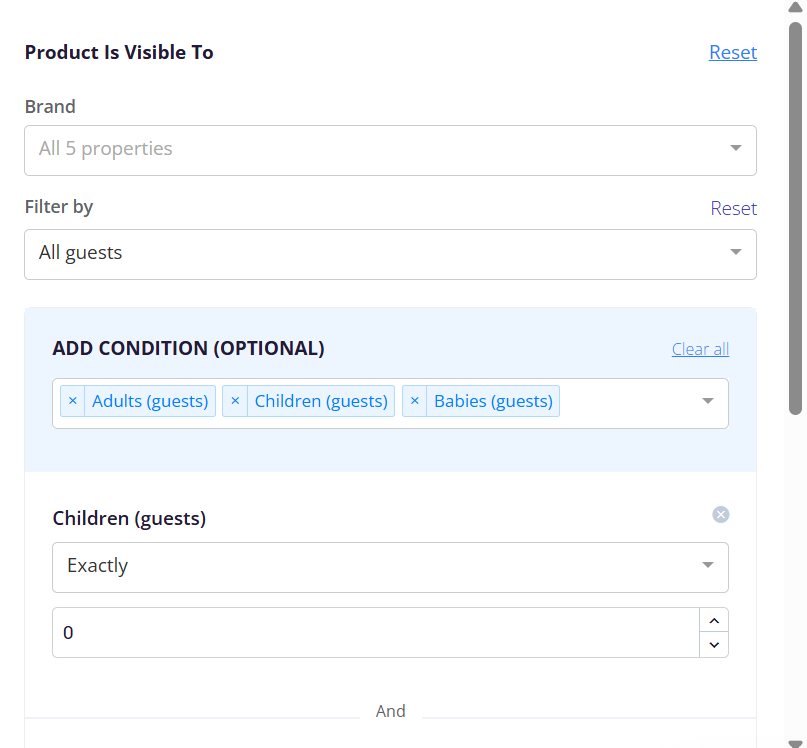
Task: Click the vertical scrollbar thumb
Action: click(x=796, y=218)
